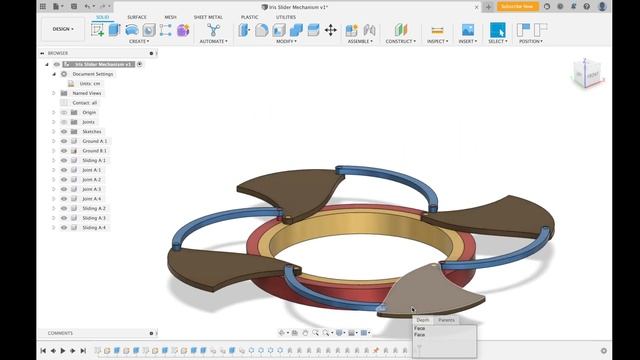640x360 pixels.
Task: Switch to the SHEET METAL tab
Action: point(208,17)
